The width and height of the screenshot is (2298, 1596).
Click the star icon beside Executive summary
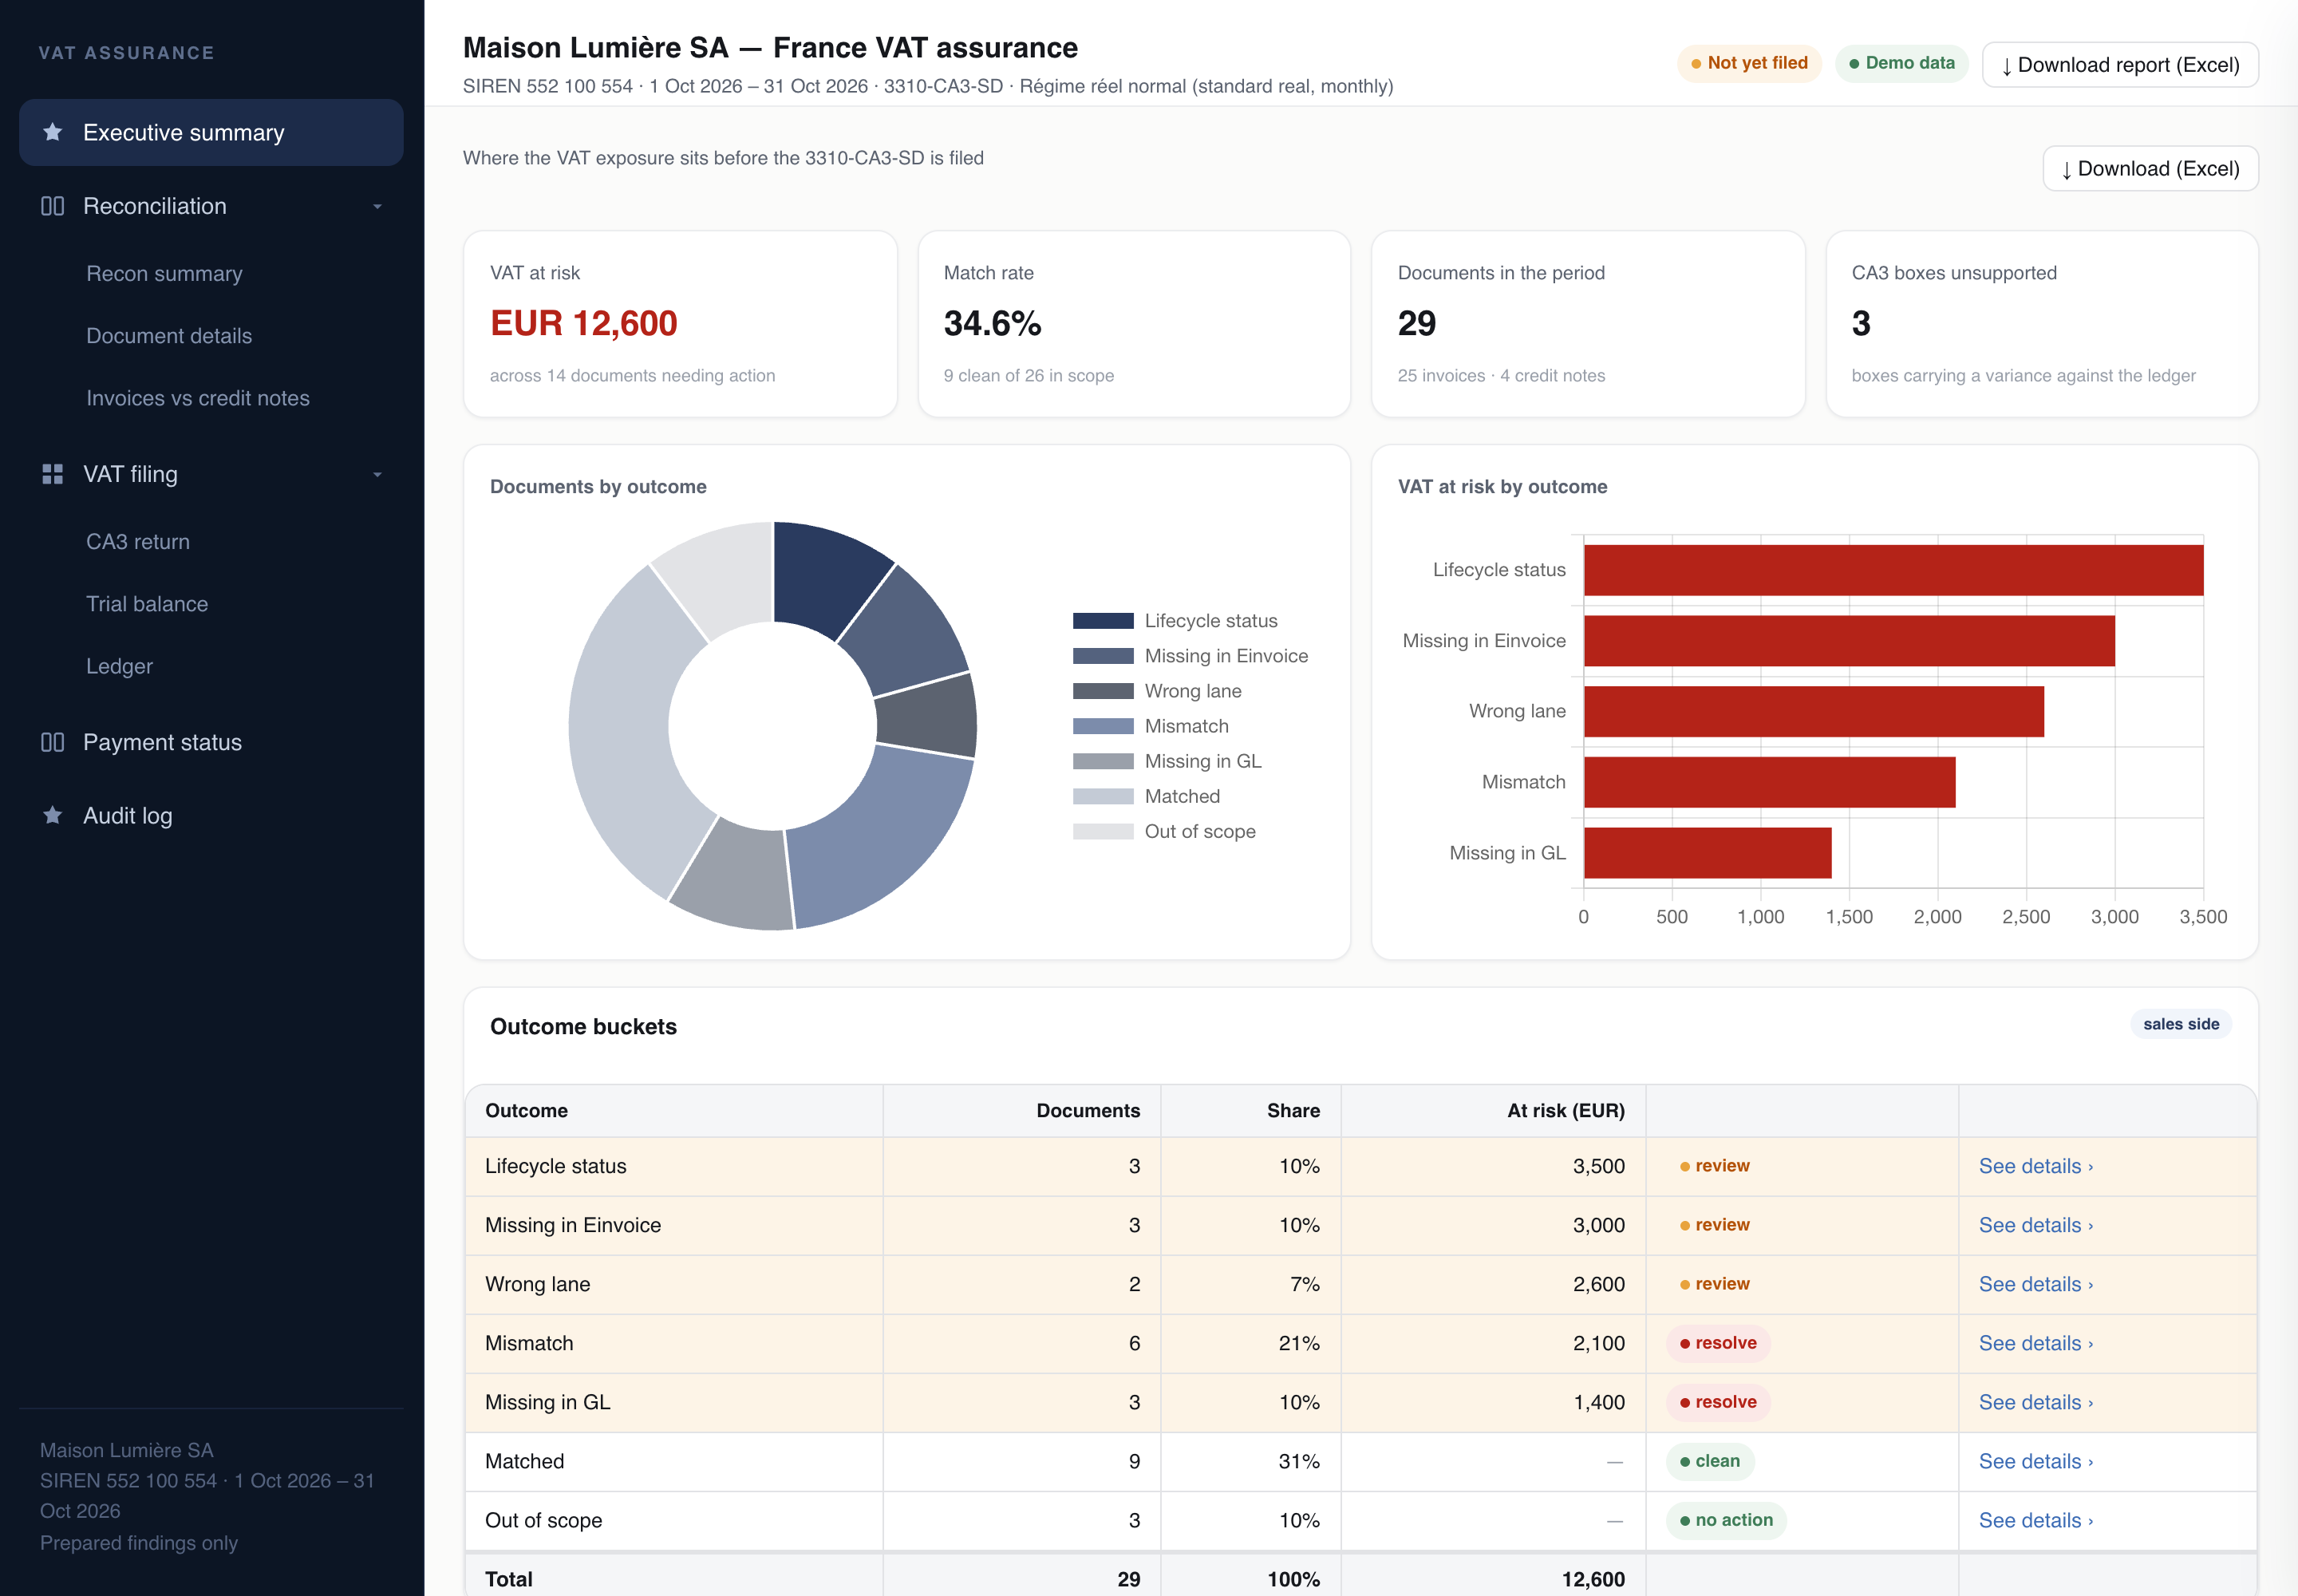53,132
